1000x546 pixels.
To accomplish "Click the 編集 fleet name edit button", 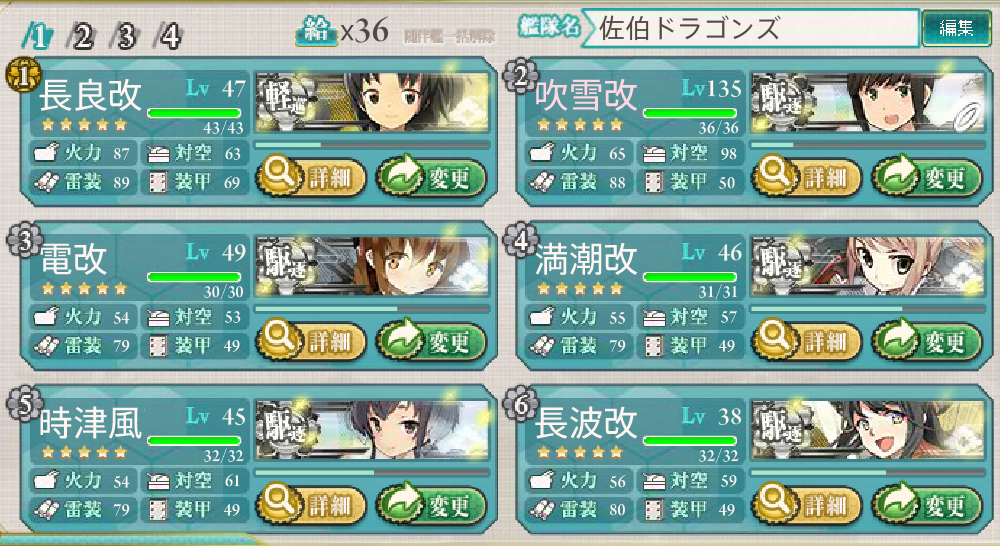I will 956,28.
